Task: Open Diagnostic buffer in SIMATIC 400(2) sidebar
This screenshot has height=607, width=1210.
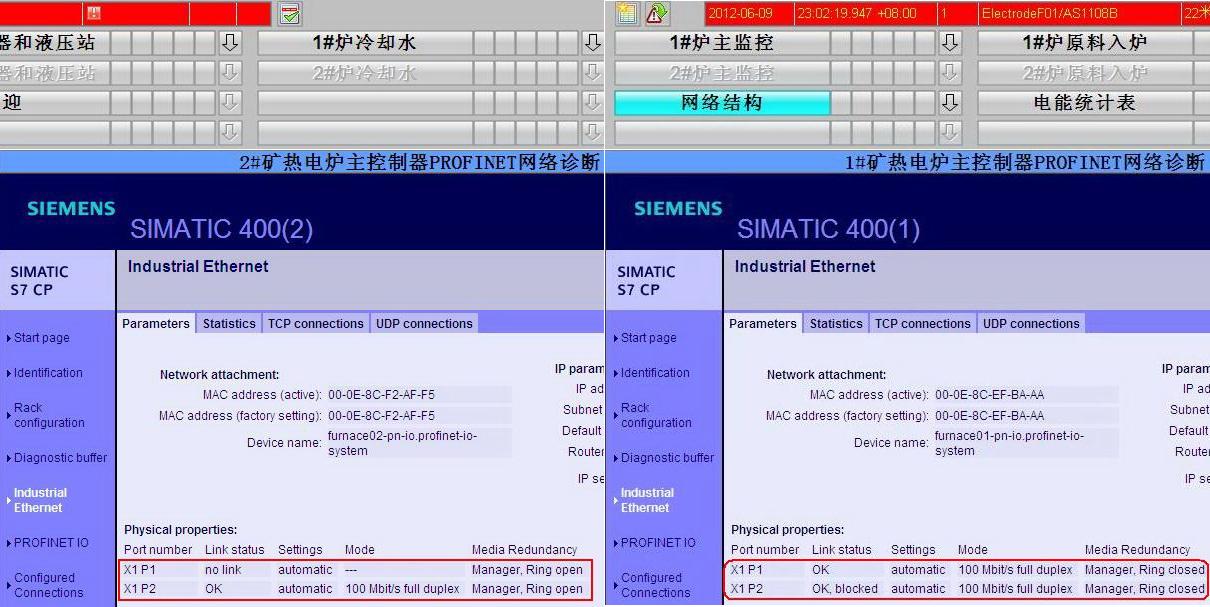Action: 60,458
